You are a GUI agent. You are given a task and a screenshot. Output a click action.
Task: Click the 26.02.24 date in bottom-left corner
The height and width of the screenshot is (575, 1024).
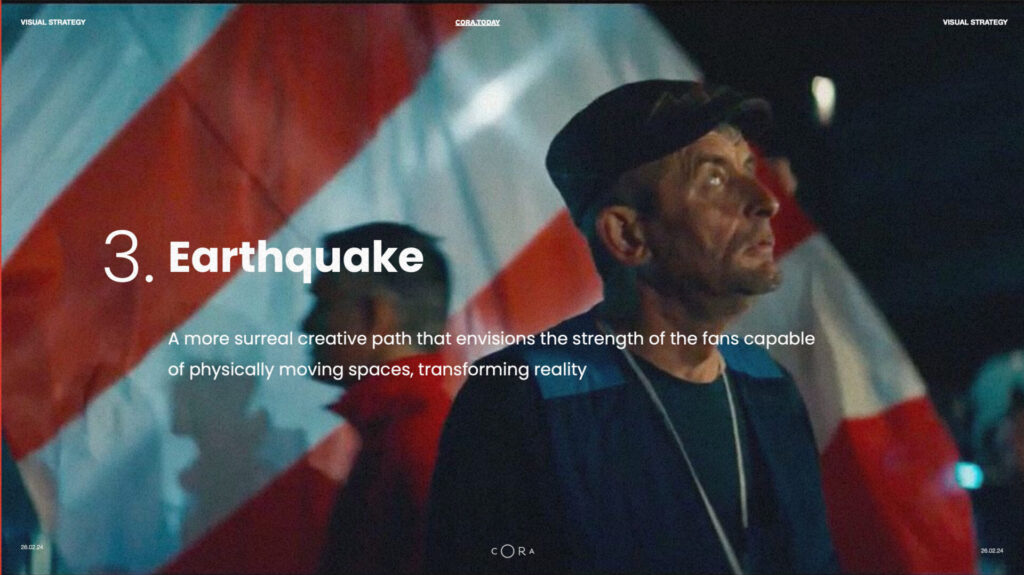click(x=32, y=547)
